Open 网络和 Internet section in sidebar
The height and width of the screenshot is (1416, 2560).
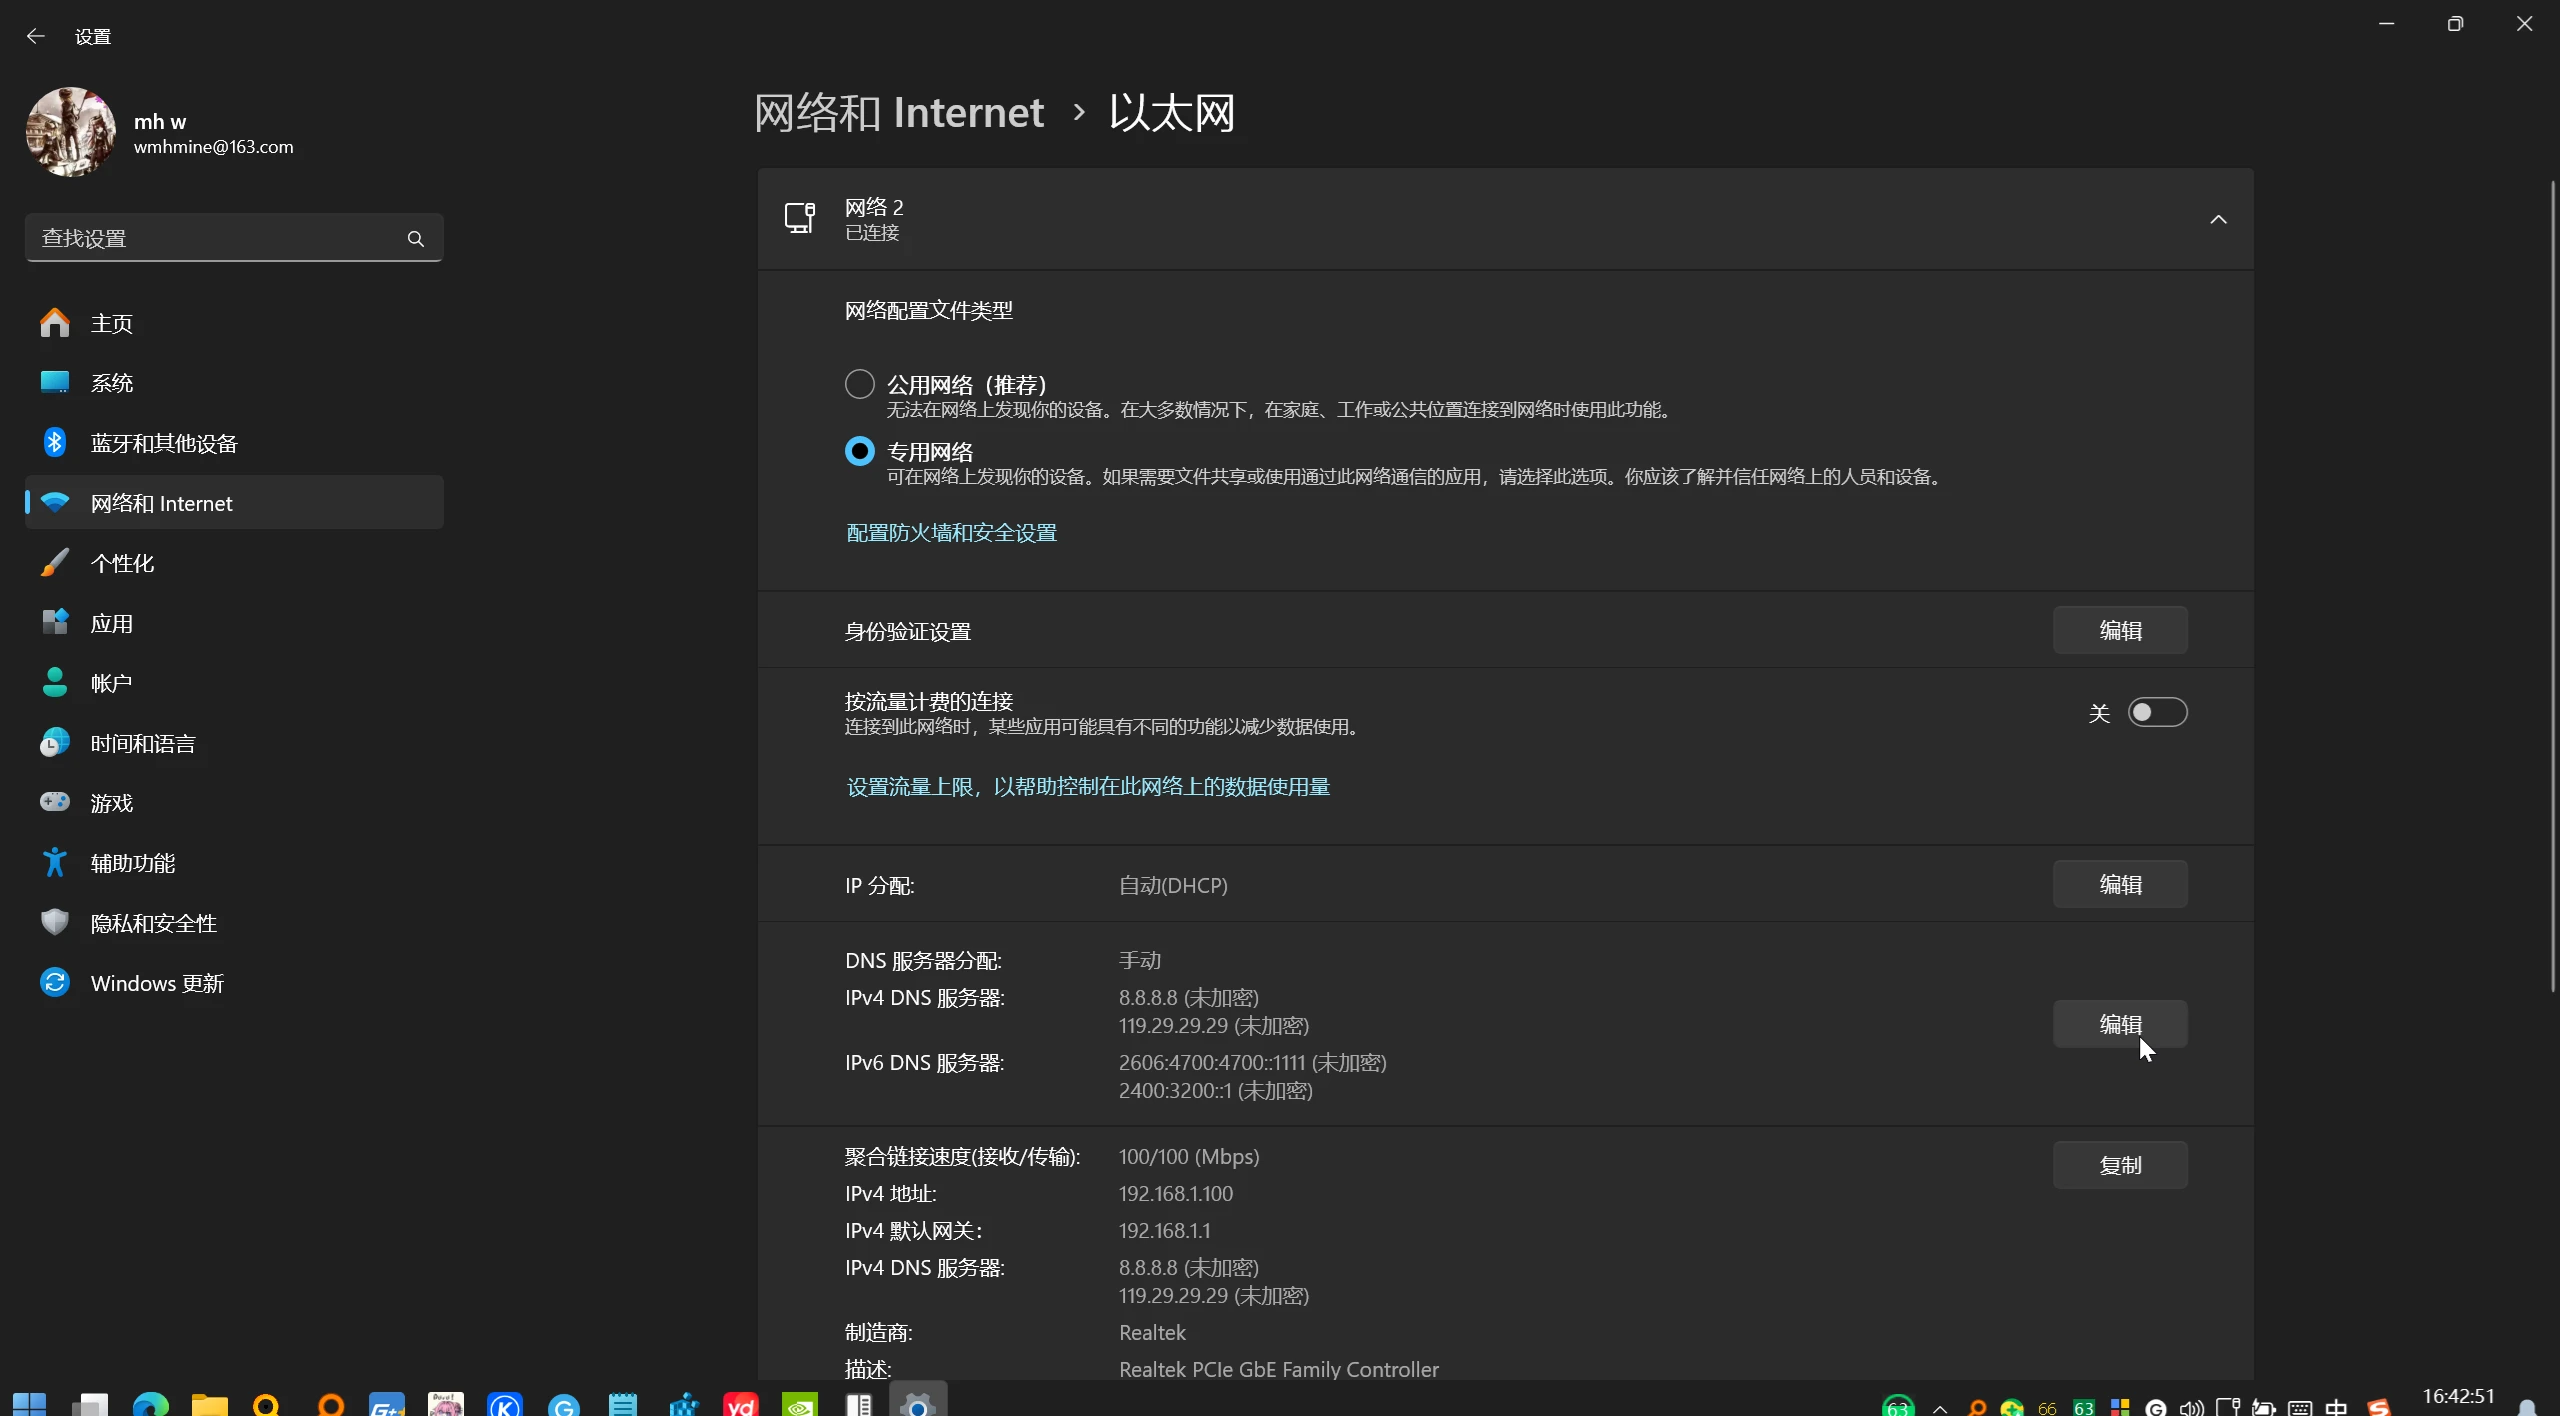163,502
